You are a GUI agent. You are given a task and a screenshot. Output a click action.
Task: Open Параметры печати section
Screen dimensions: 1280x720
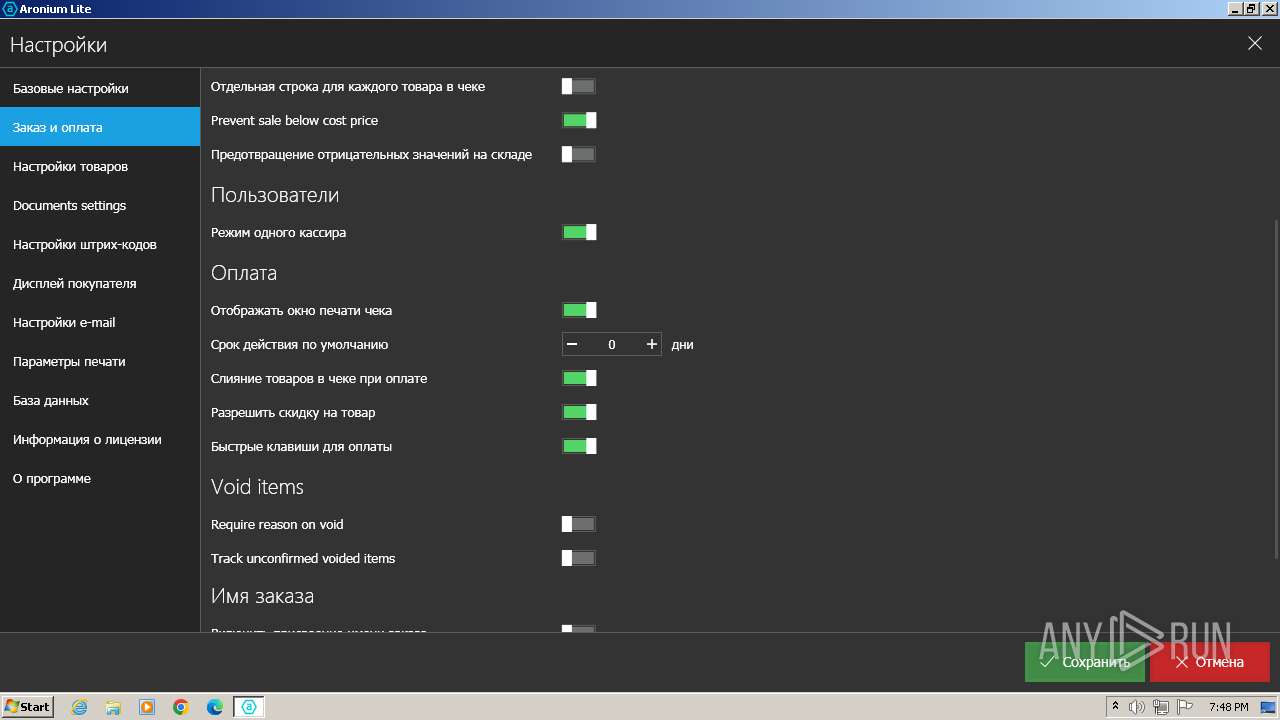click(x=100, y=361)
